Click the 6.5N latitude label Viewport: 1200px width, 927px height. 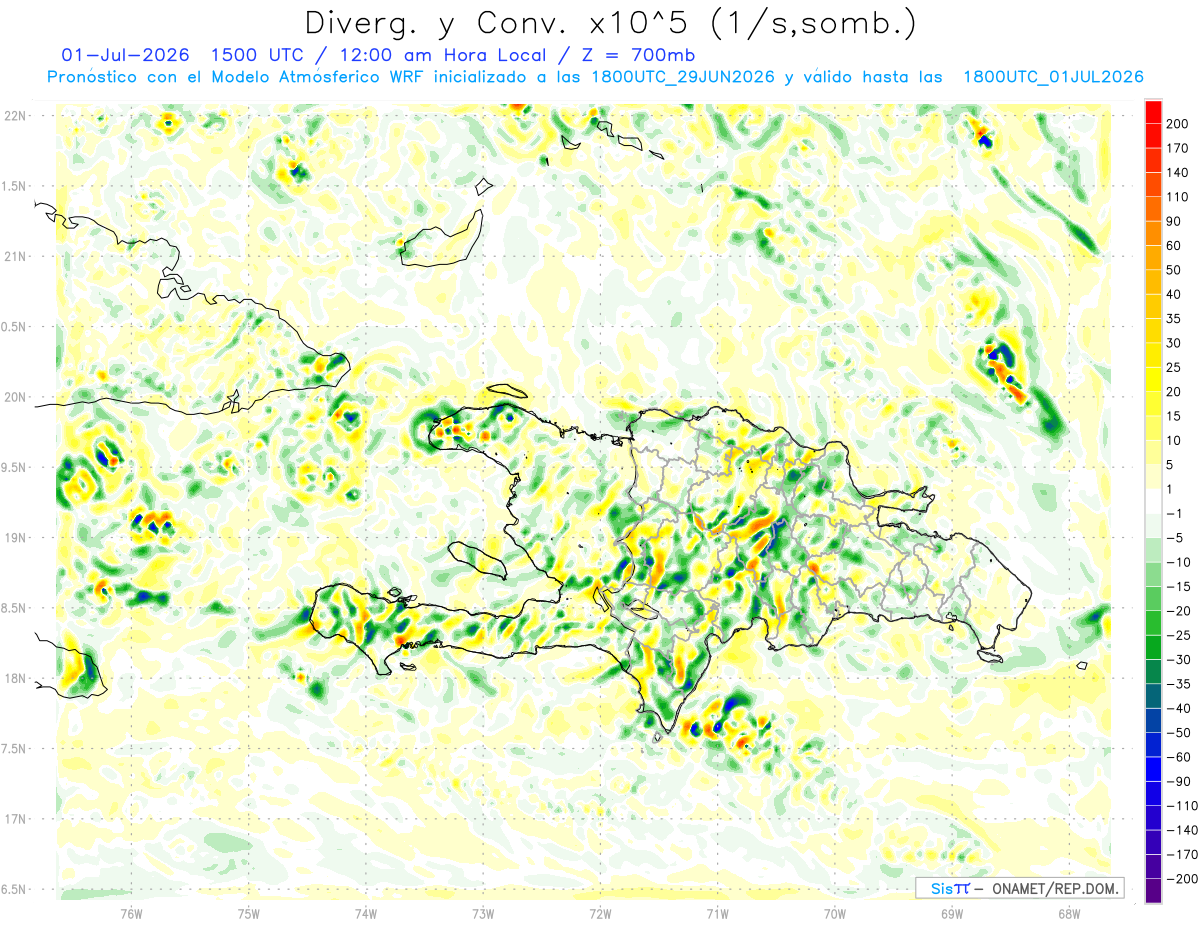15,889
